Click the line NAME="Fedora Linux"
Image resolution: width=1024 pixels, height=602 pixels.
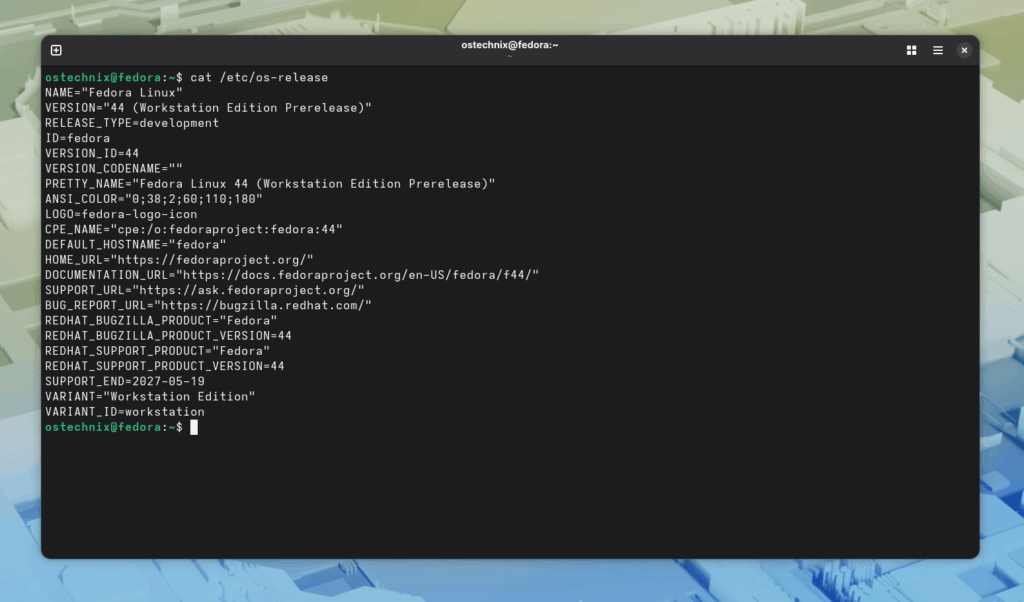coord(114,93)
